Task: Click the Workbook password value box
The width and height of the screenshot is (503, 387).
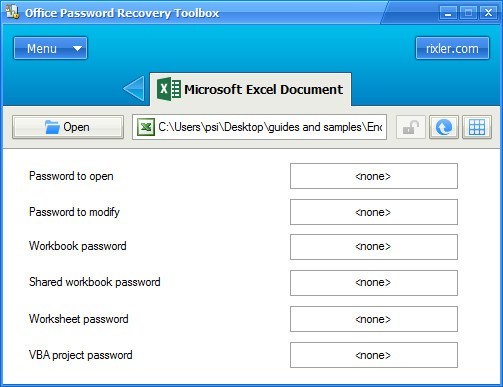Action: [374, 247]
